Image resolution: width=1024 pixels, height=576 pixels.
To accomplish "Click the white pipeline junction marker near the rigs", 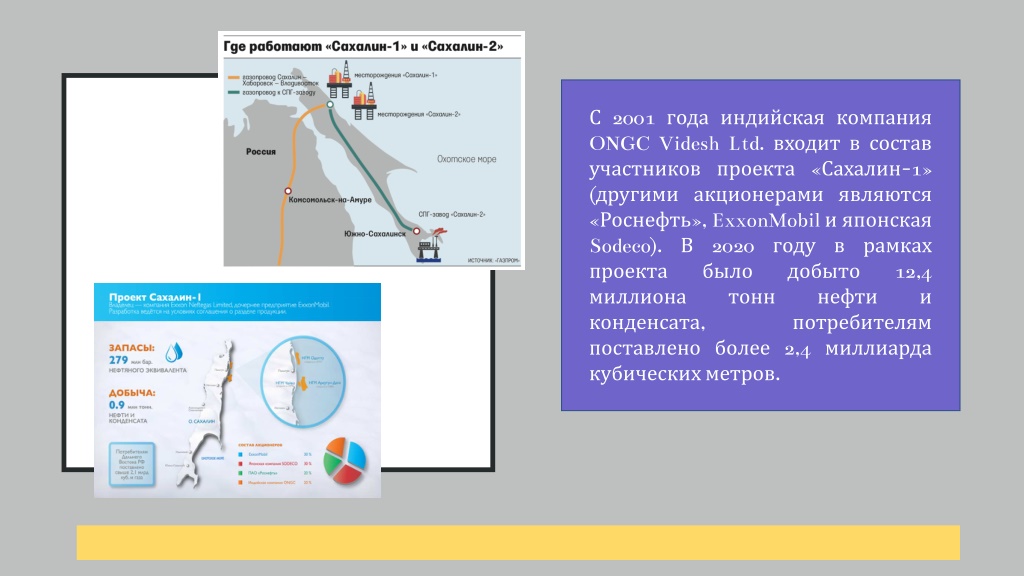I will pyautogui.click(x=330, y=104).
